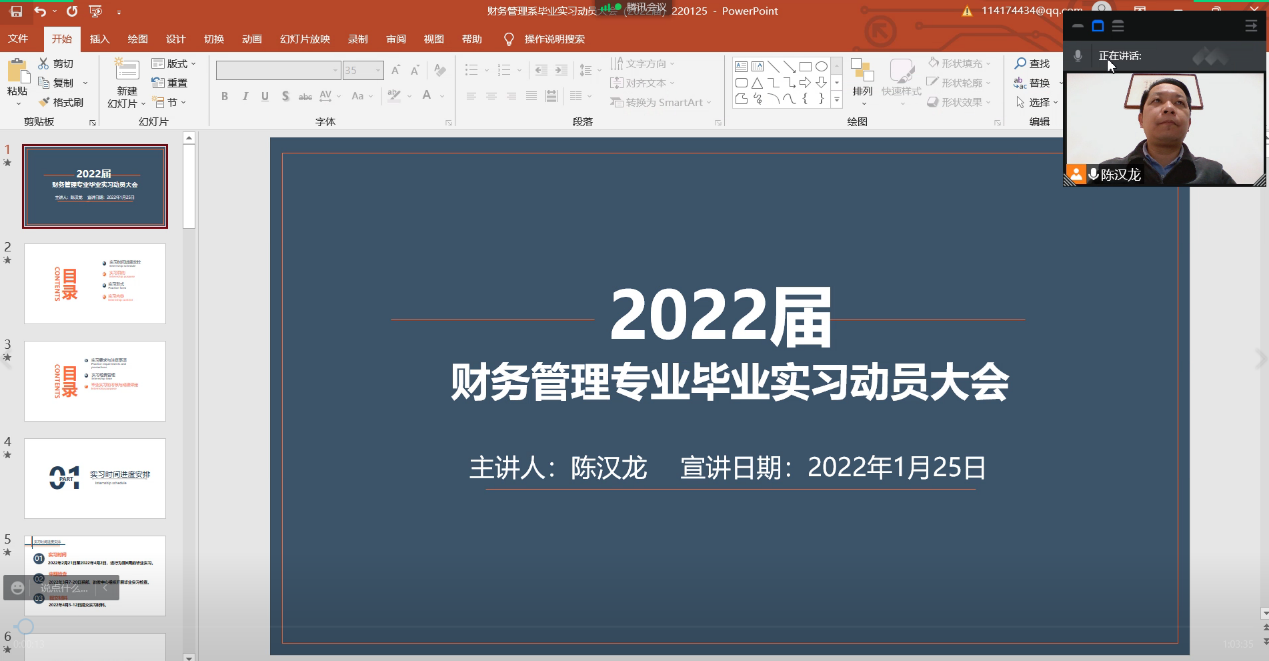Open the font name dropdown

point(335,71)
